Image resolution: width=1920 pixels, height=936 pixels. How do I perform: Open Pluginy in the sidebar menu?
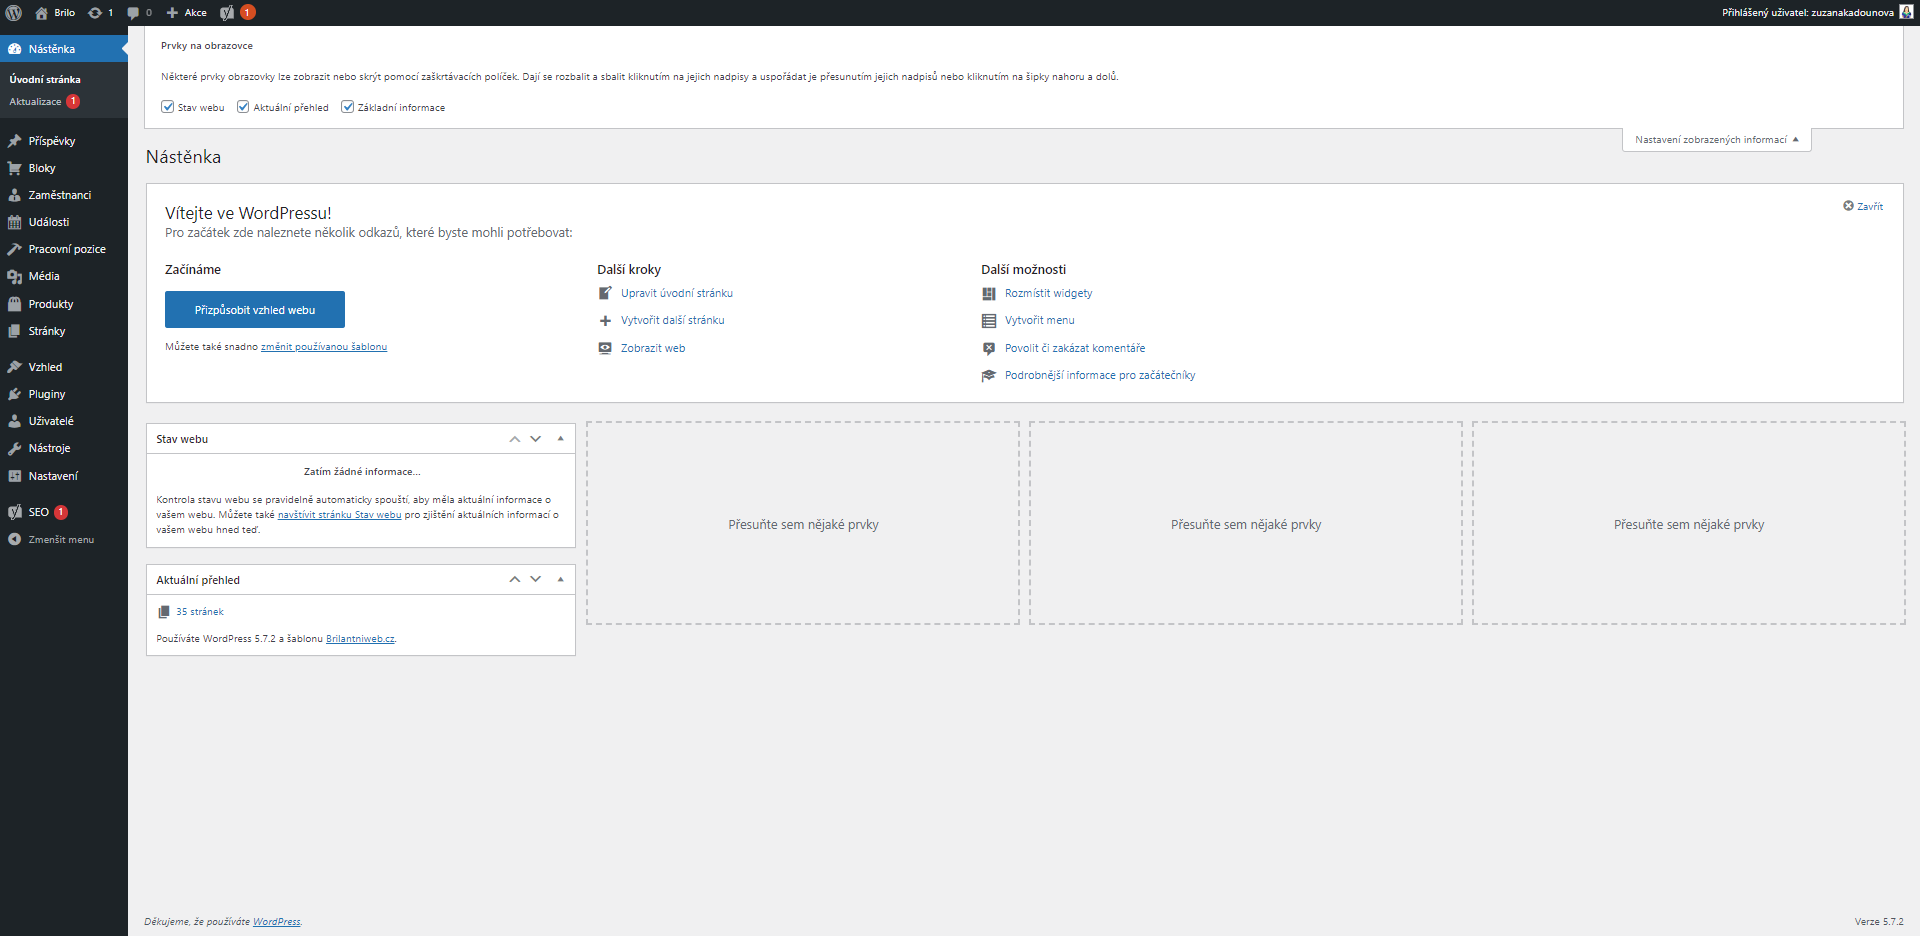point(46,394)
